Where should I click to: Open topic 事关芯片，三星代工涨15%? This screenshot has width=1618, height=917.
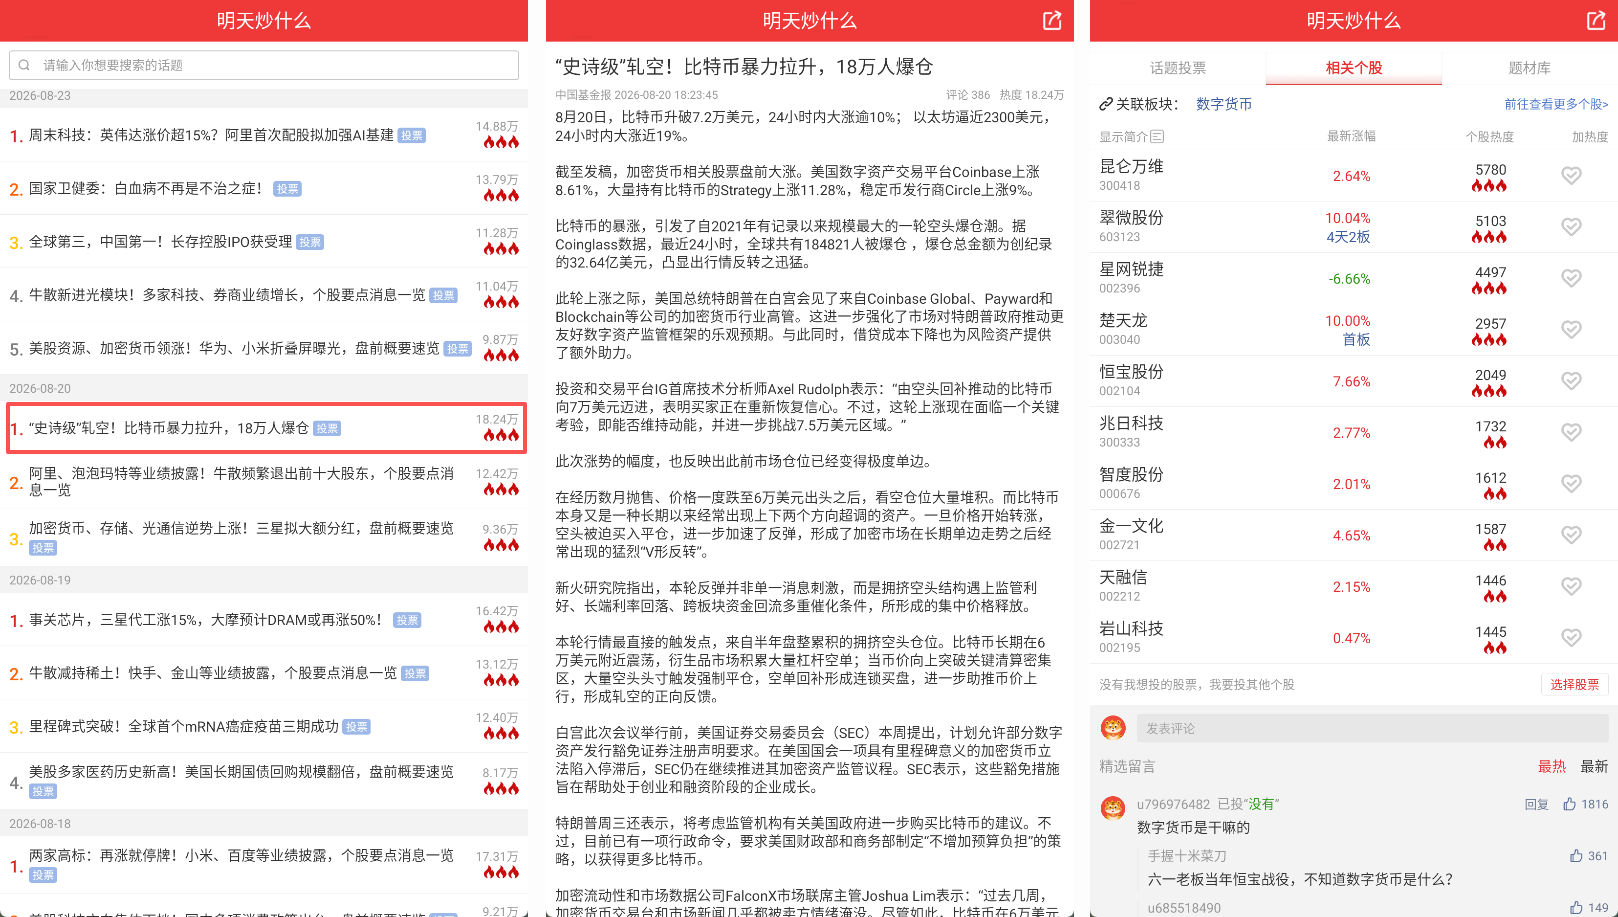pos(264,620)
